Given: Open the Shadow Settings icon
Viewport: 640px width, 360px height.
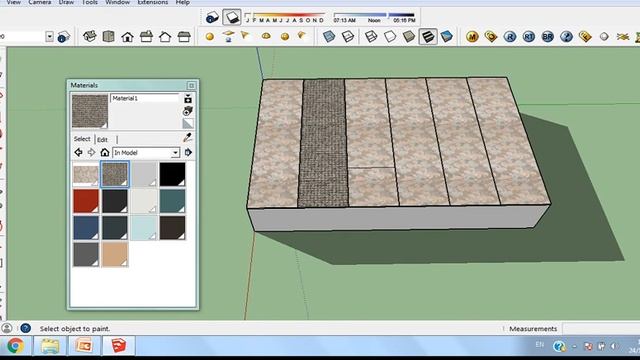Looking at the screenshot, I should 212,17.
